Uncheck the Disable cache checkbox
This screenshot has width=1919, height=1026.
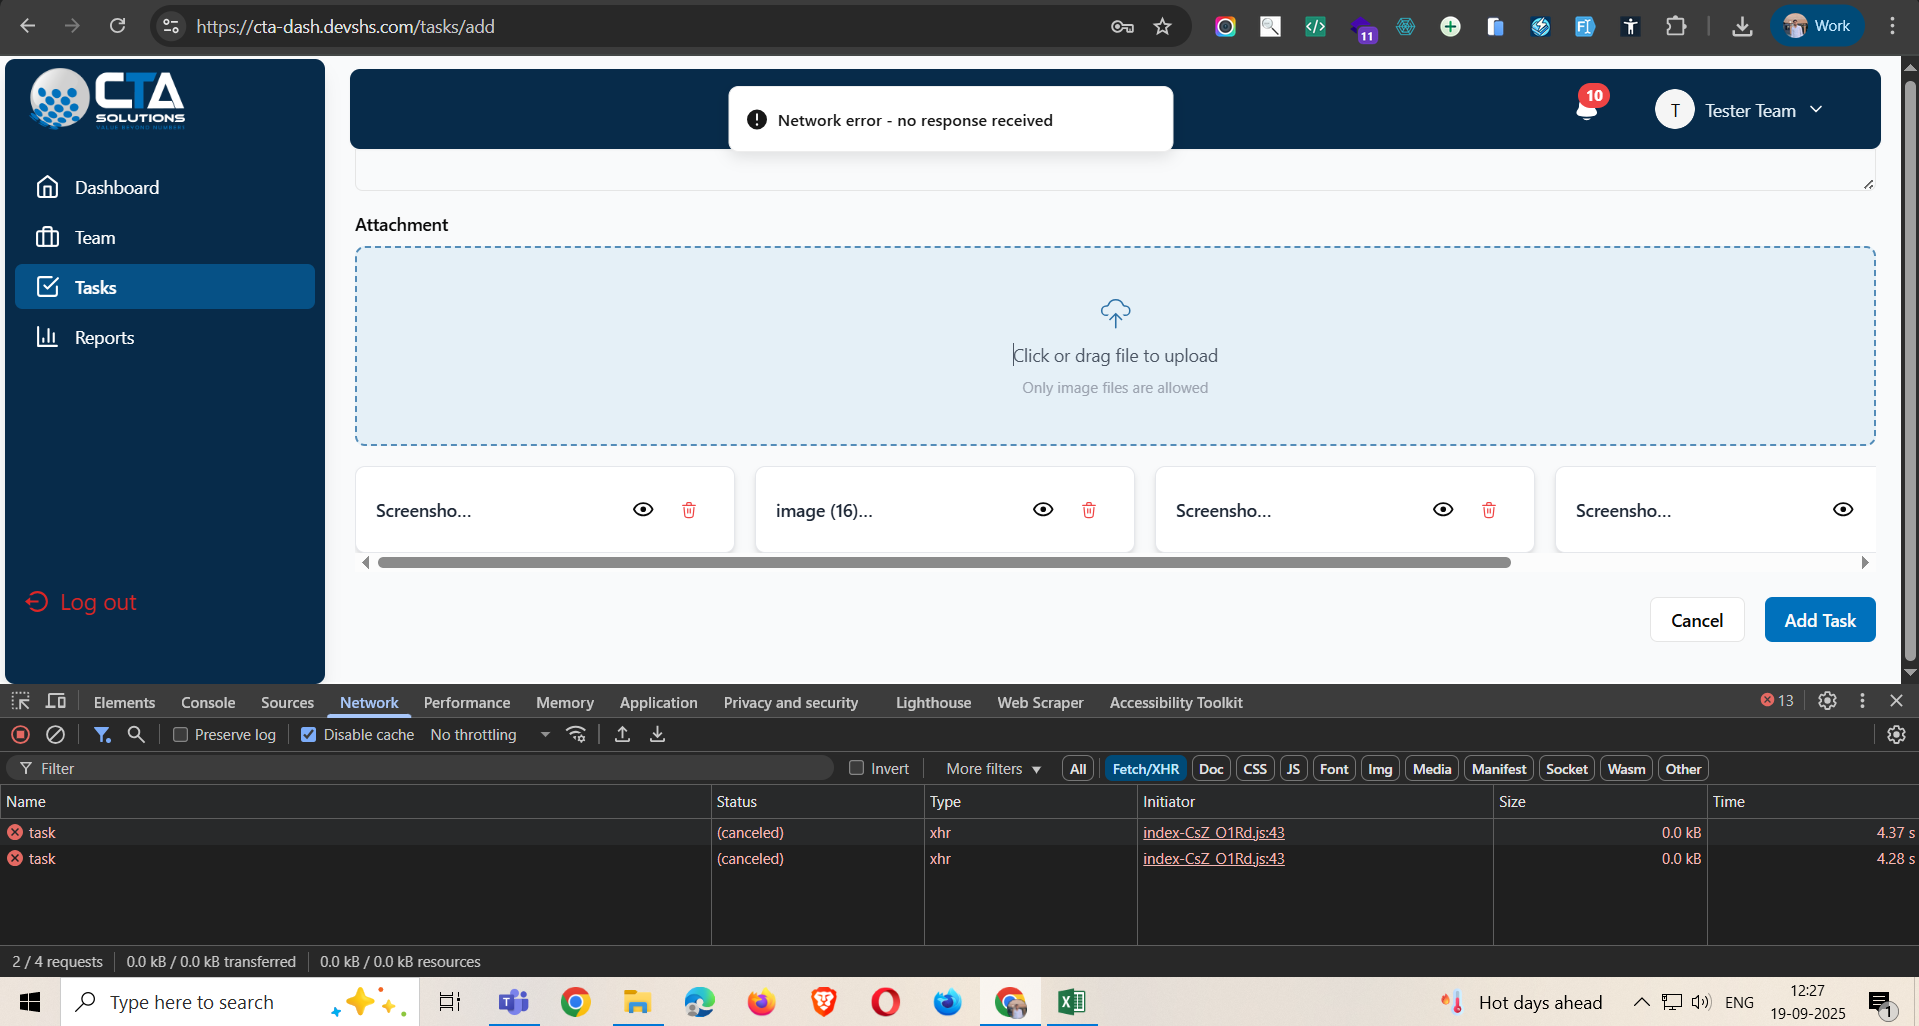(x=309, y=735)
